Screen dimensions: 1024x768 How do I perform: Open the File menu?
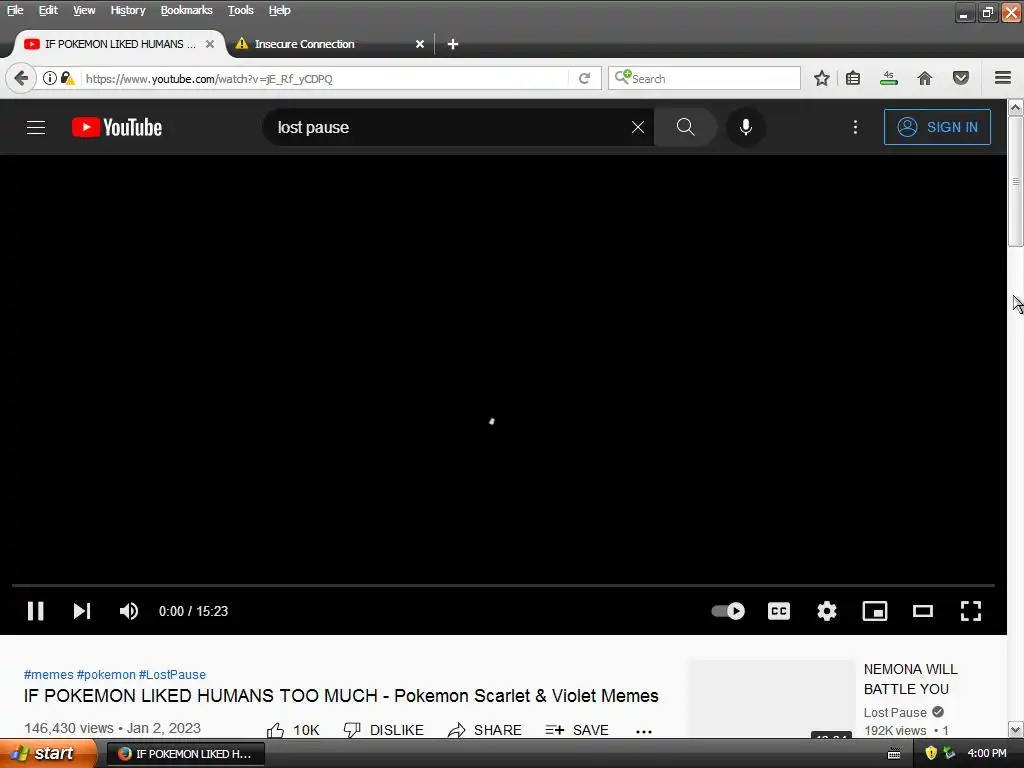[15, 10]
